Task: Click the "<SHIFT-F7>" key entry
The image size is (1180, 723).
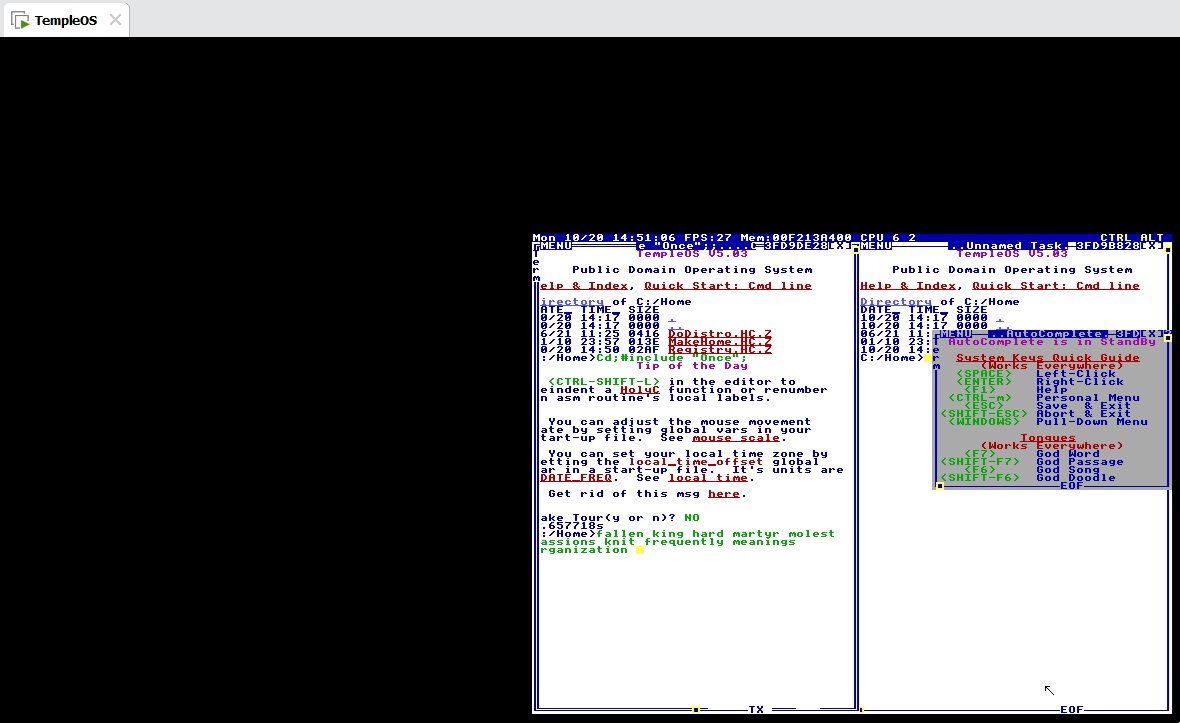Action: 980,461
